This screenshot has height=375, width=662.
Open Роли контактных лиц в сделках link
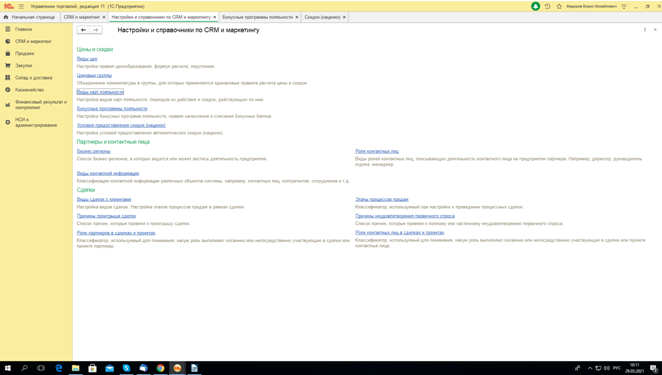pyautogui.click(x=399, y=232)
